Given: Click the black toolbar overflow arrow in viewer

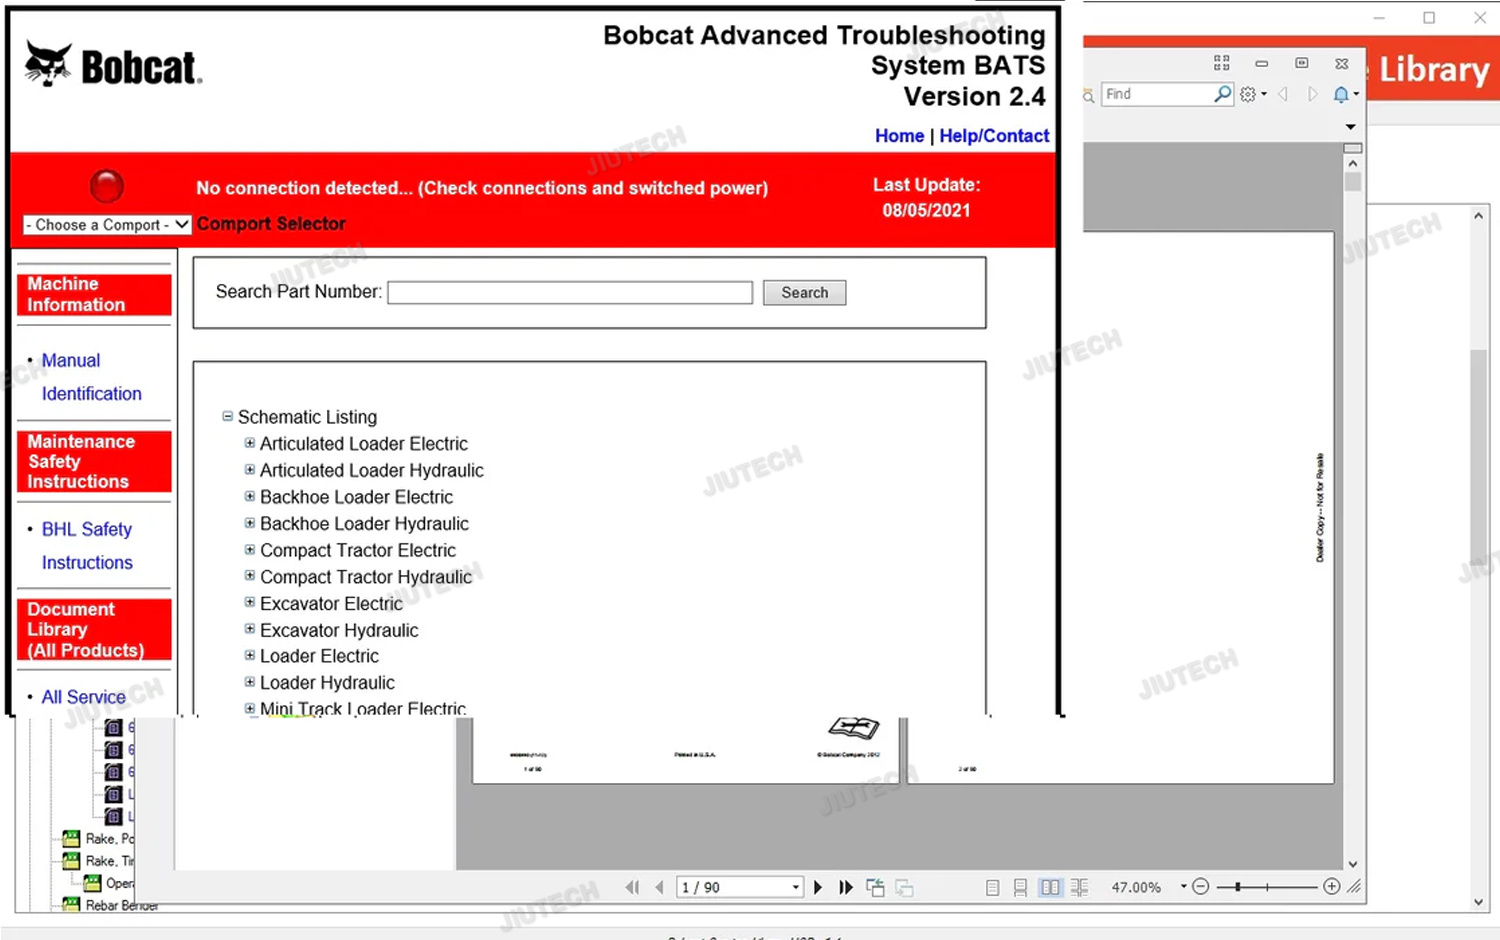Looking at the screenshot, I should point(1350,127).
